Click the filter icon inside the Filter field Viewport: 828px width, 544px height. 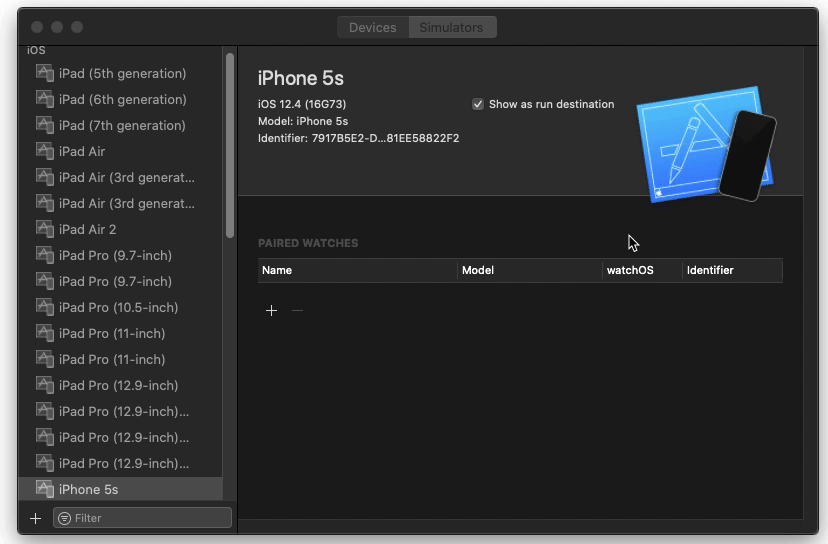[64, 518]
